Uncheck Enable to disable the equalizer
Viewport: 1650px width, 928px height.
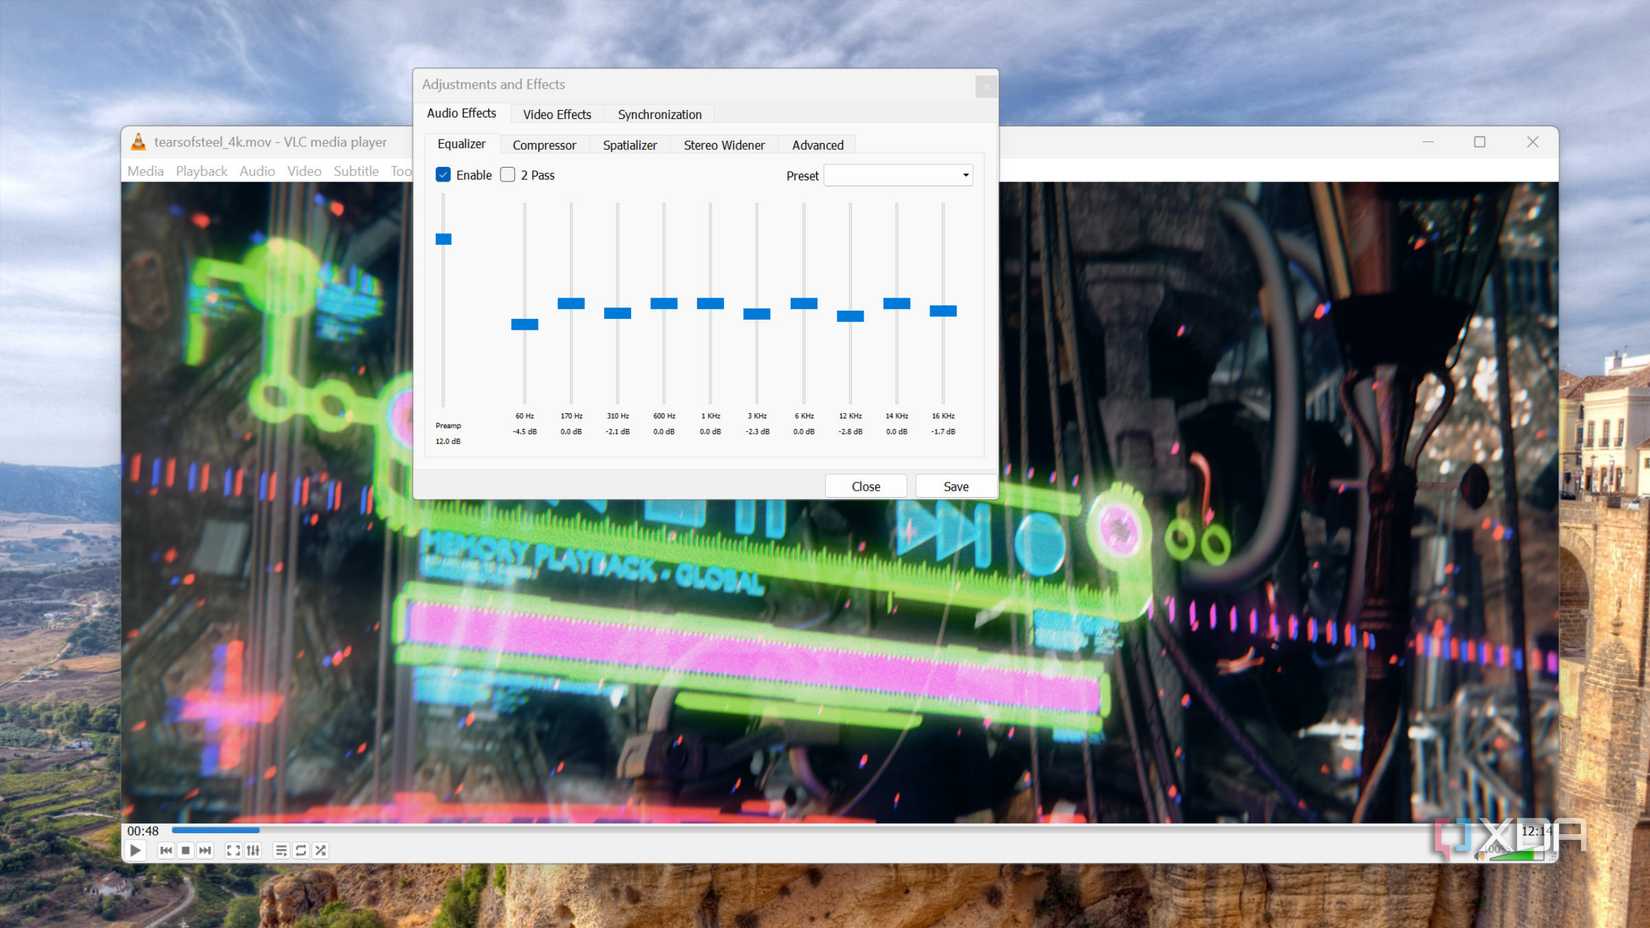click(443, 174)
